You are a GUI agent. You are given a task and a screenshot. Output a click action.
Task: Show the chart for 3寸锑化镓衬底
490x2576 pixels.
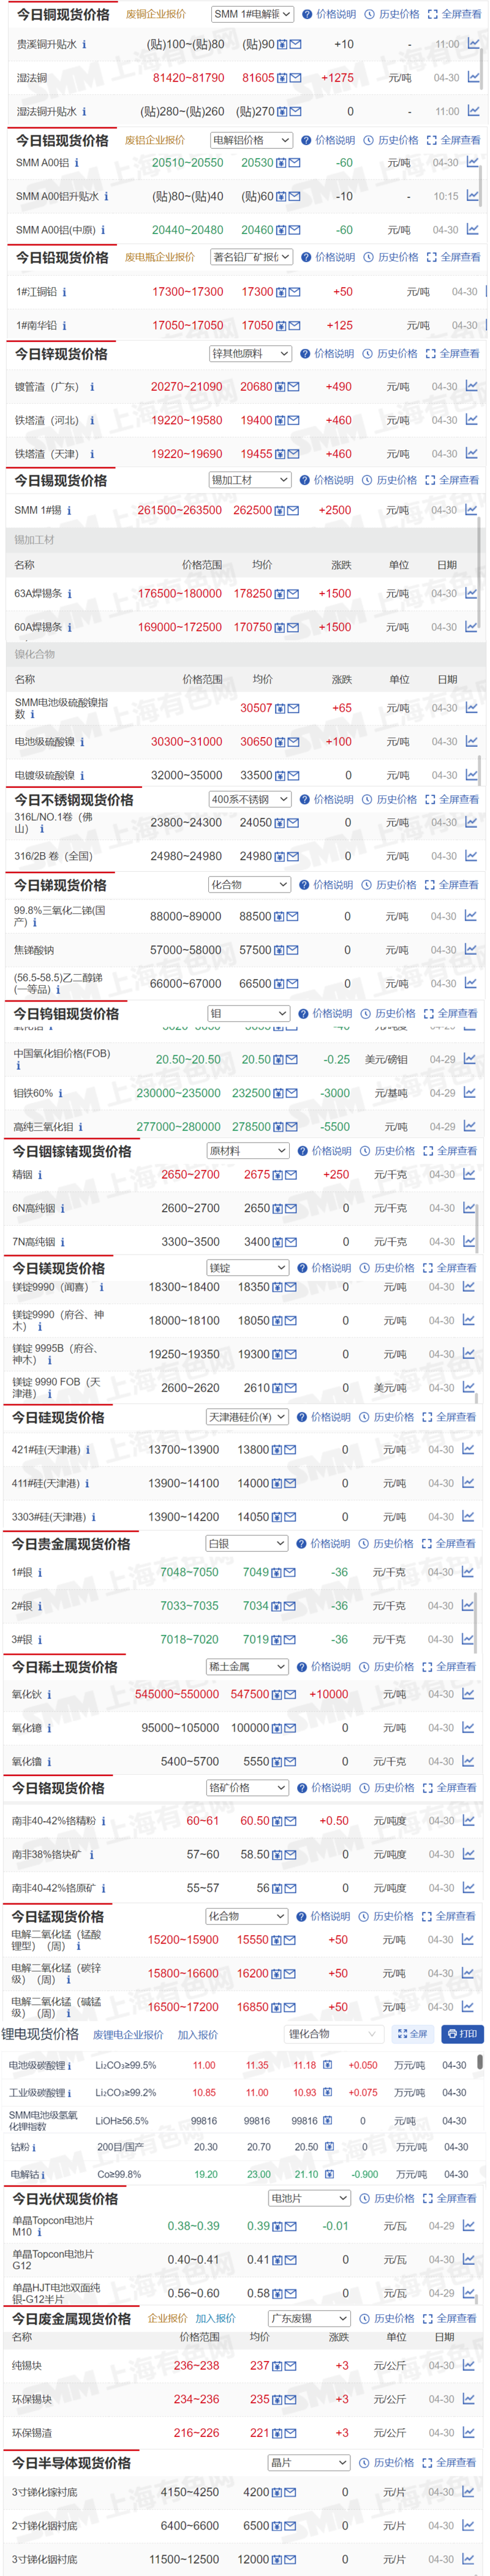pyautogui.click(x=467, y=2492)
